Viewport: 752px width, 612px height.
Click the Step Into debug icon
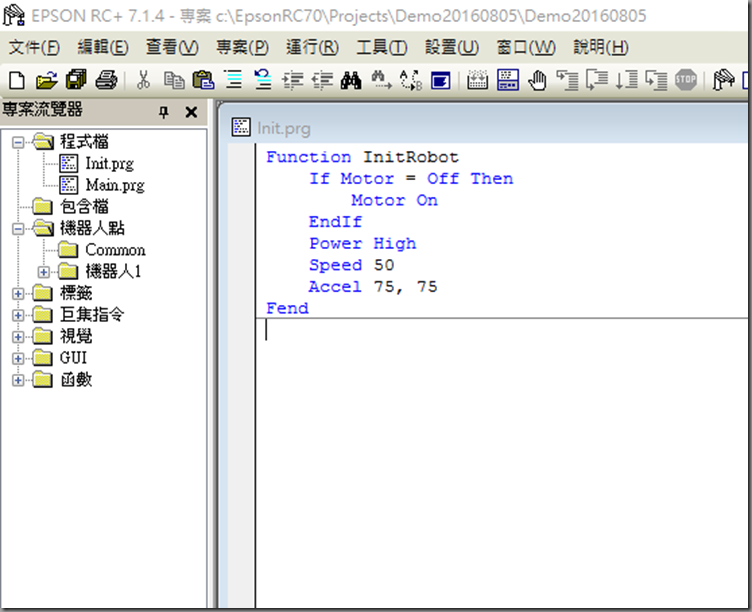click(x=567, y=80)
